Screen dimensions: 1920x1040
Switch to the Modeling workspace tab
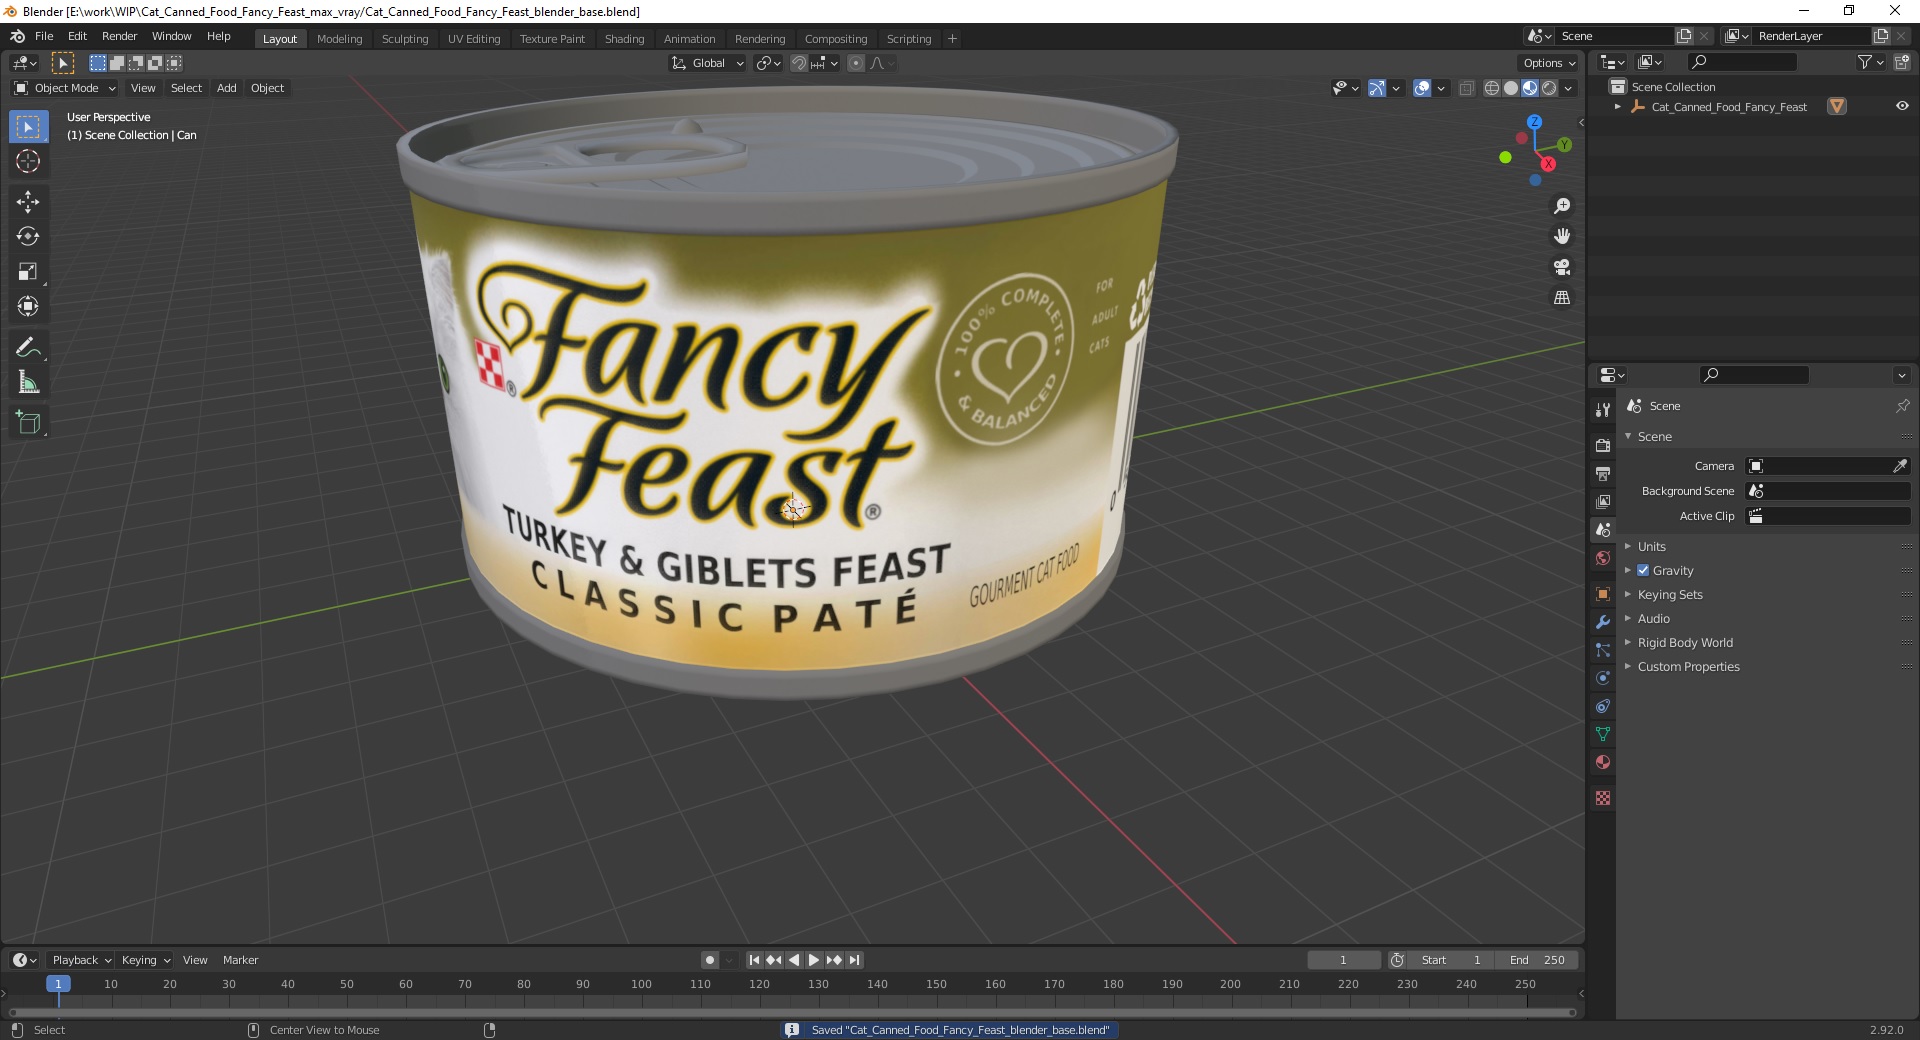tap(339, 39)
